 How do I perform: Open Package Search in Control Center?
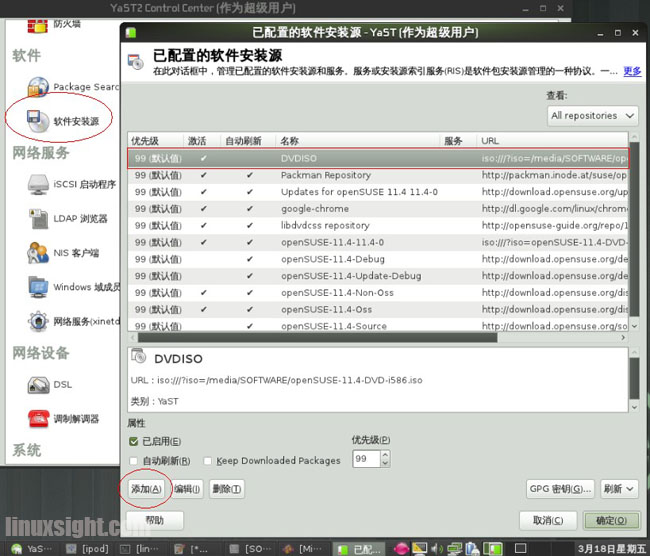coord(73,87)
